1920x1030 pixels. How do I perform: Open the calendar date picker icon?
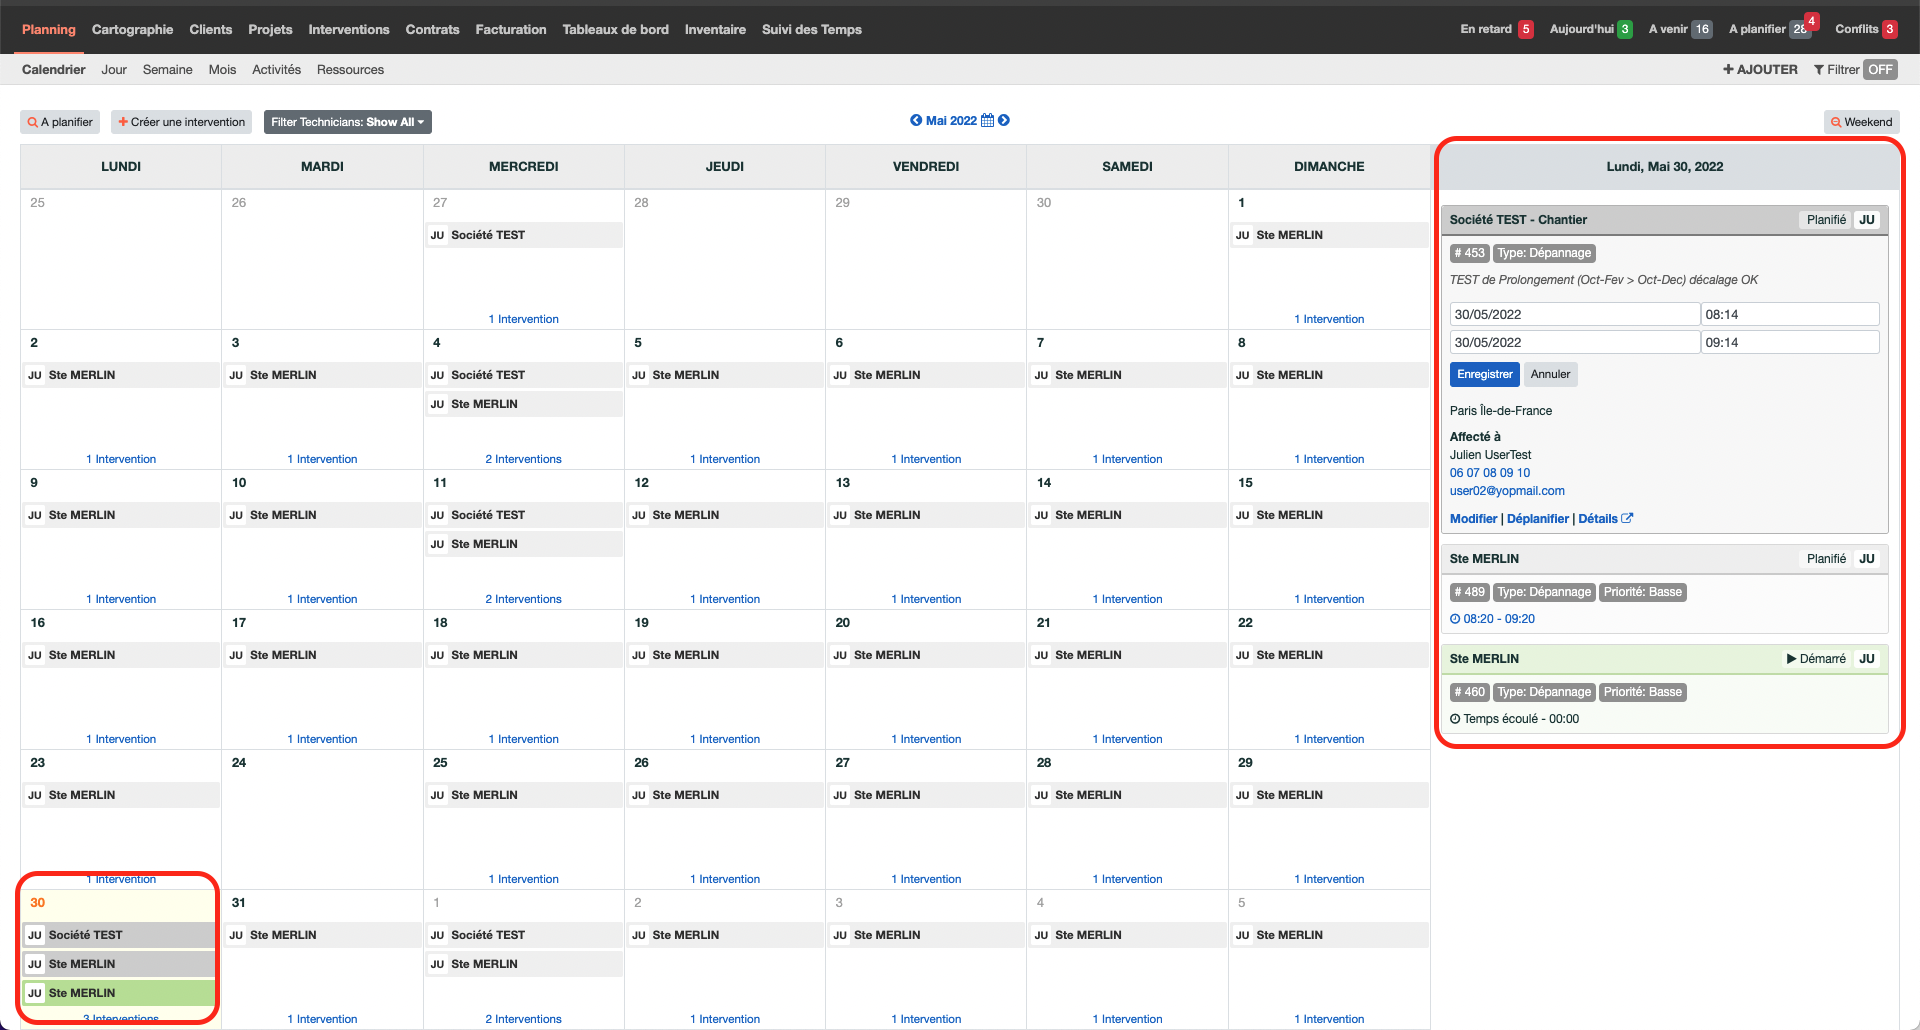[987, 120]
